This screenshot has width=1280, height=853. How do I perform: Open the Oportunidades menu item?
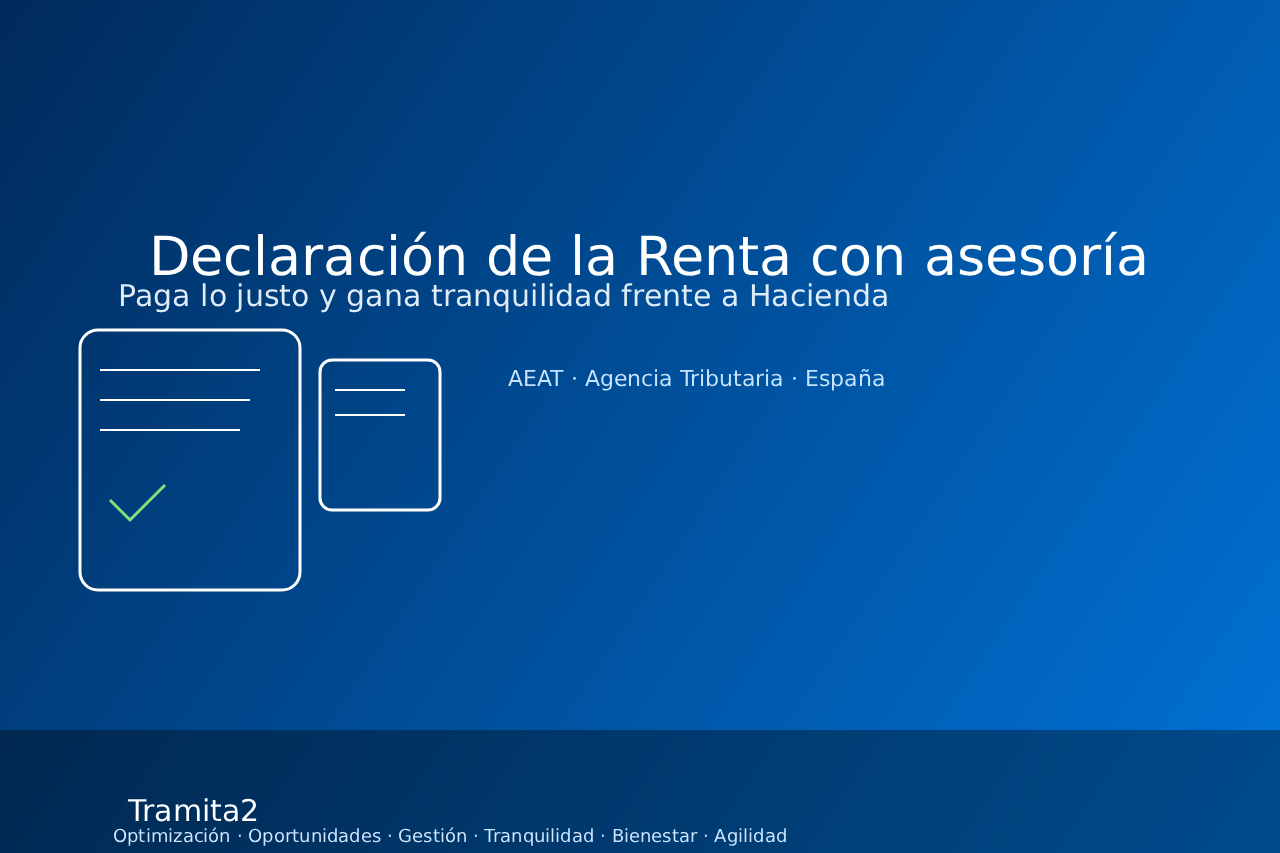click(x=314, y=835)
